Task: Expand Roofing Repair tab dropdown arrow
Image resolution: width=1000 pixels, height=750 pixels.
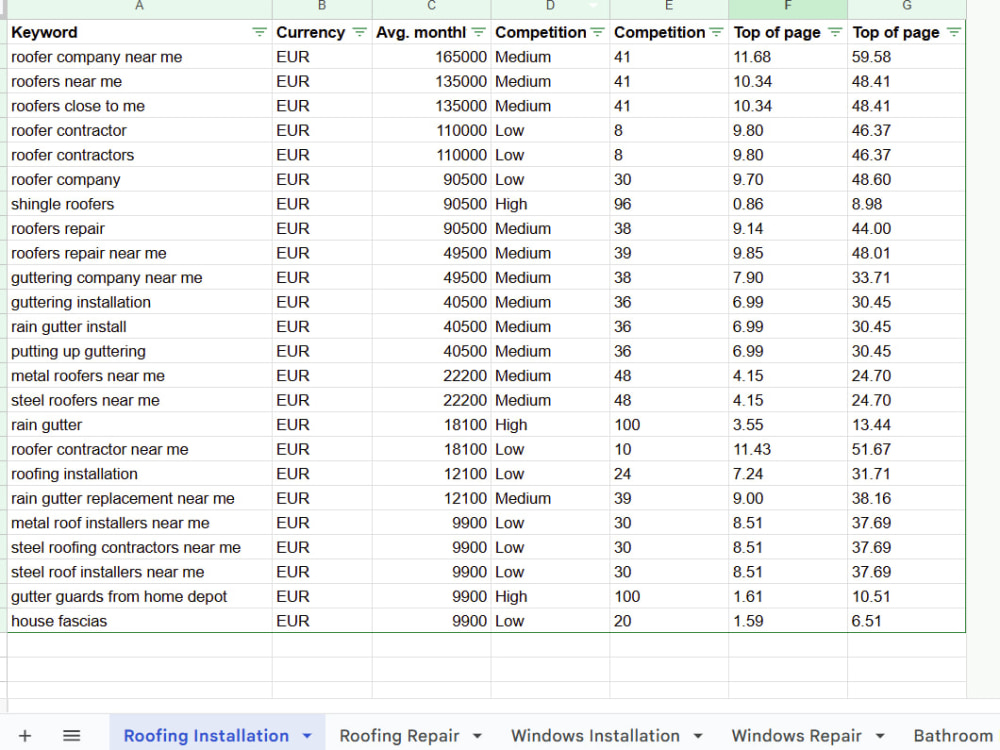Action: pyautogui.click(x=477, y=736)
